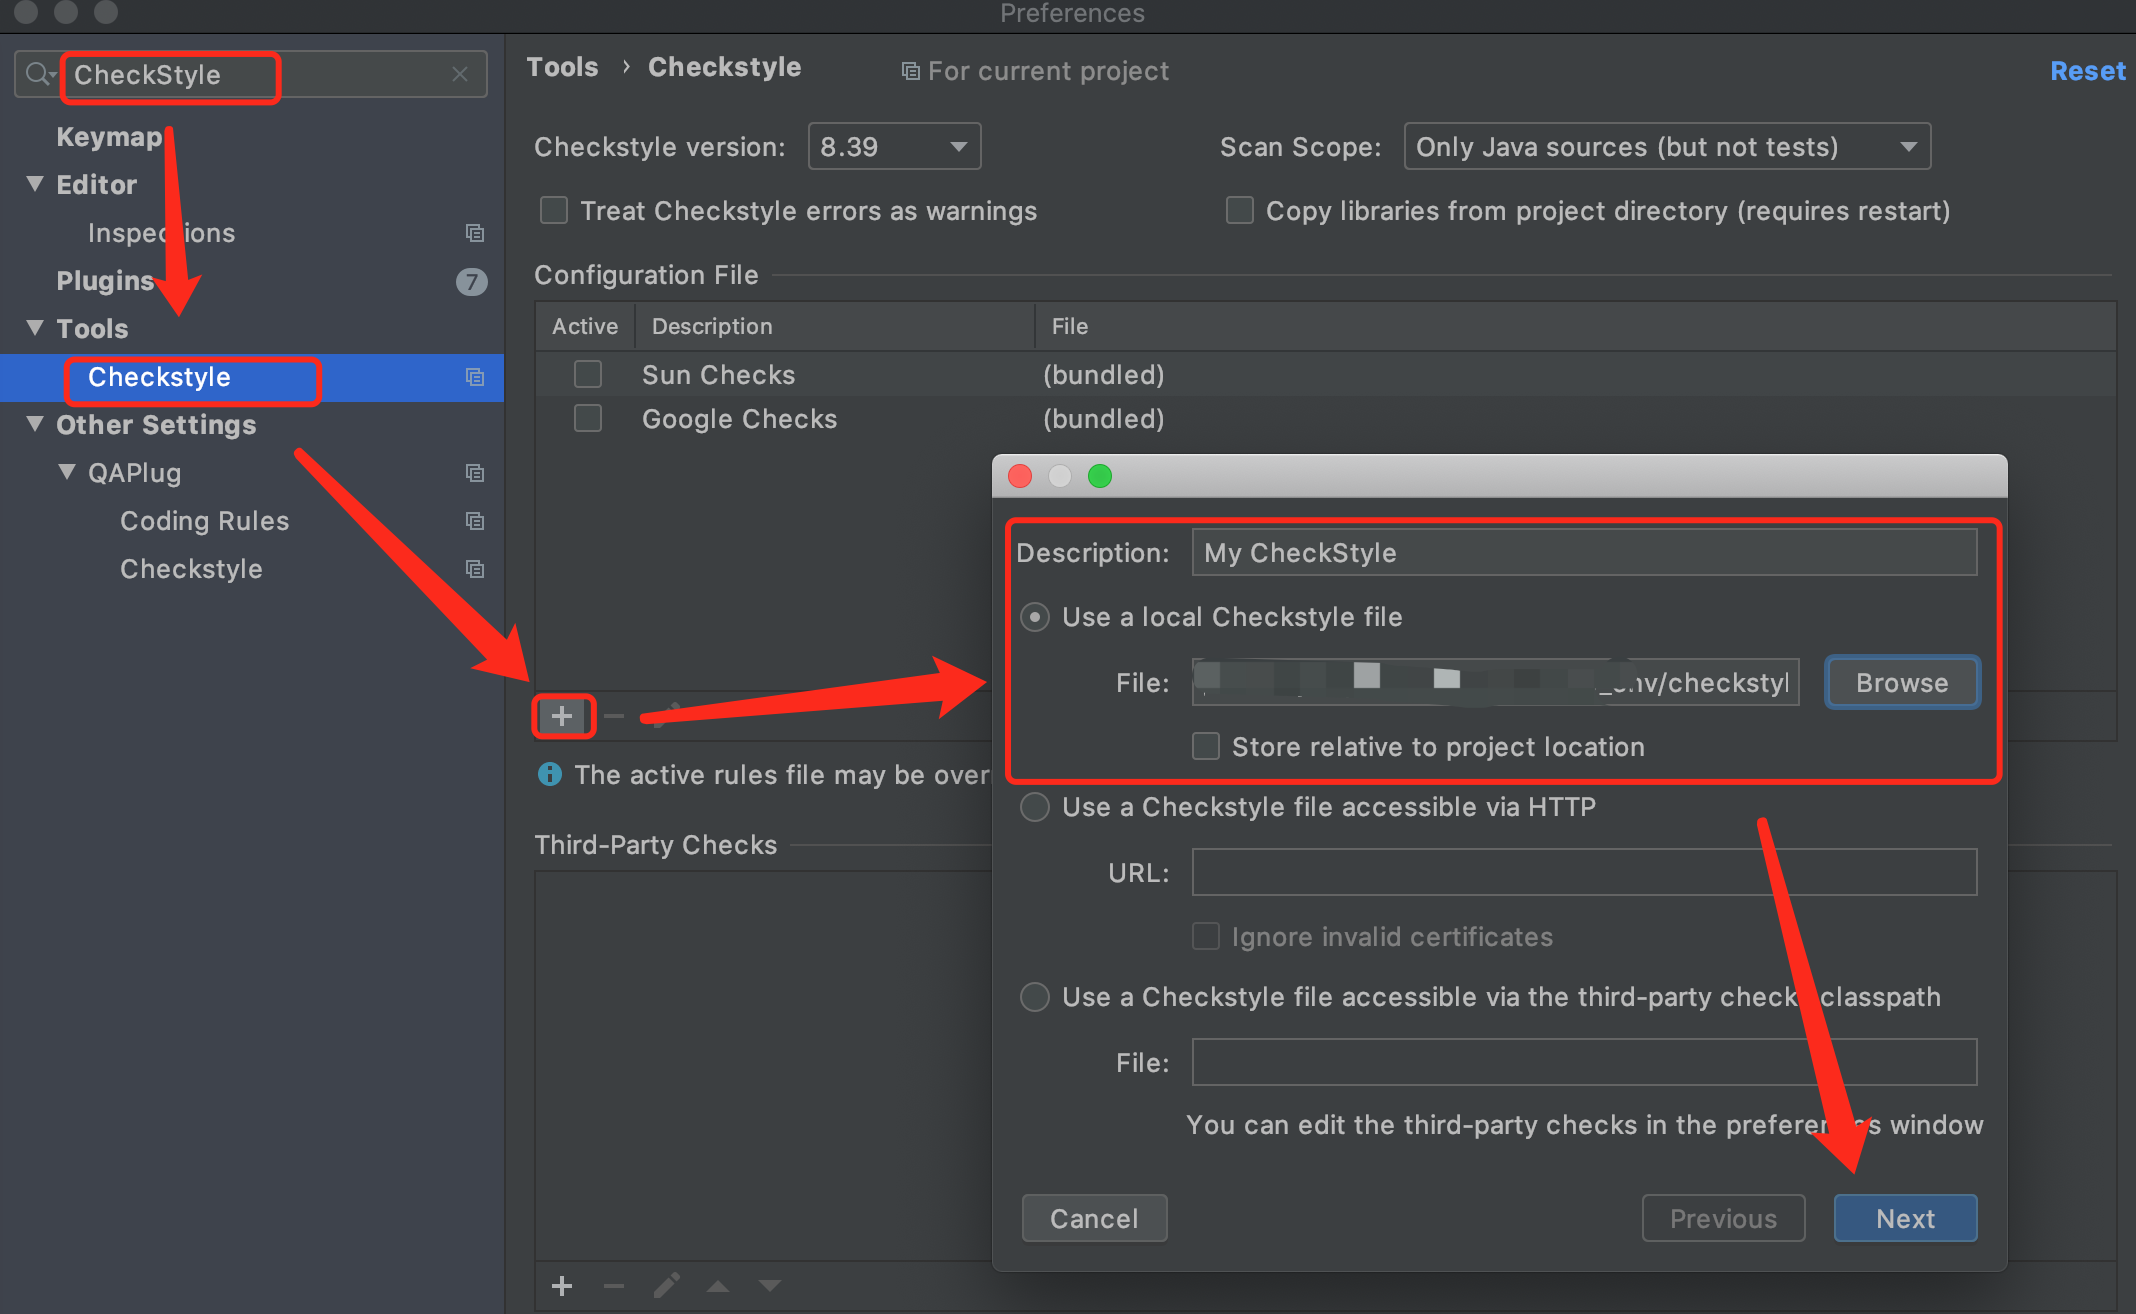Collapse the Other Settings node
This screenshot has width=2136, height=1314.
coord(35,424)
